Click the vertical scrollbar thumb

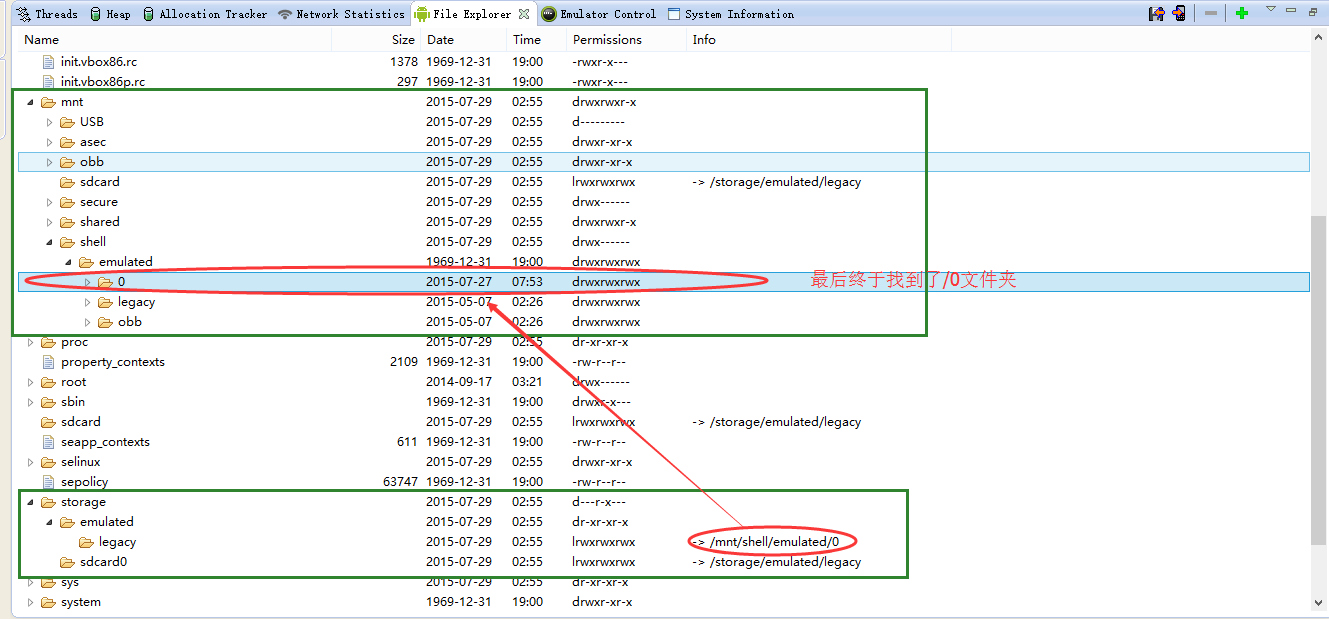coord(1319,378)
